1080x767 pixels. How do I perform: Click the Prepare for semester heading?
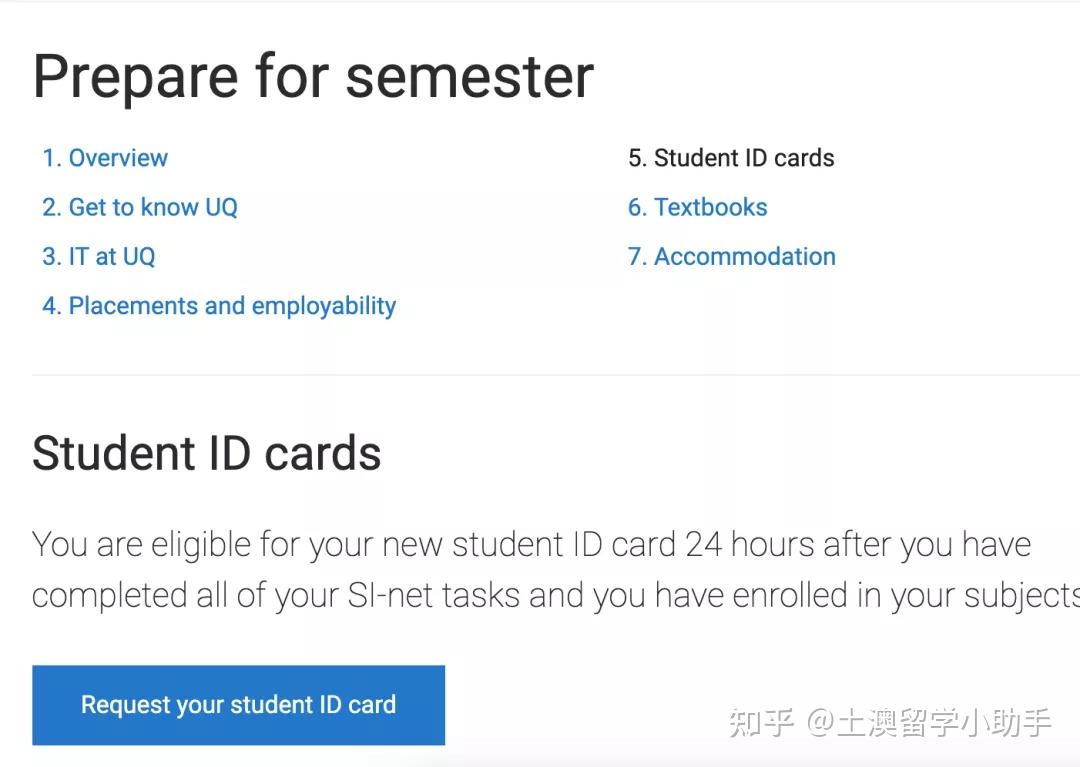[x=313, y=75]
